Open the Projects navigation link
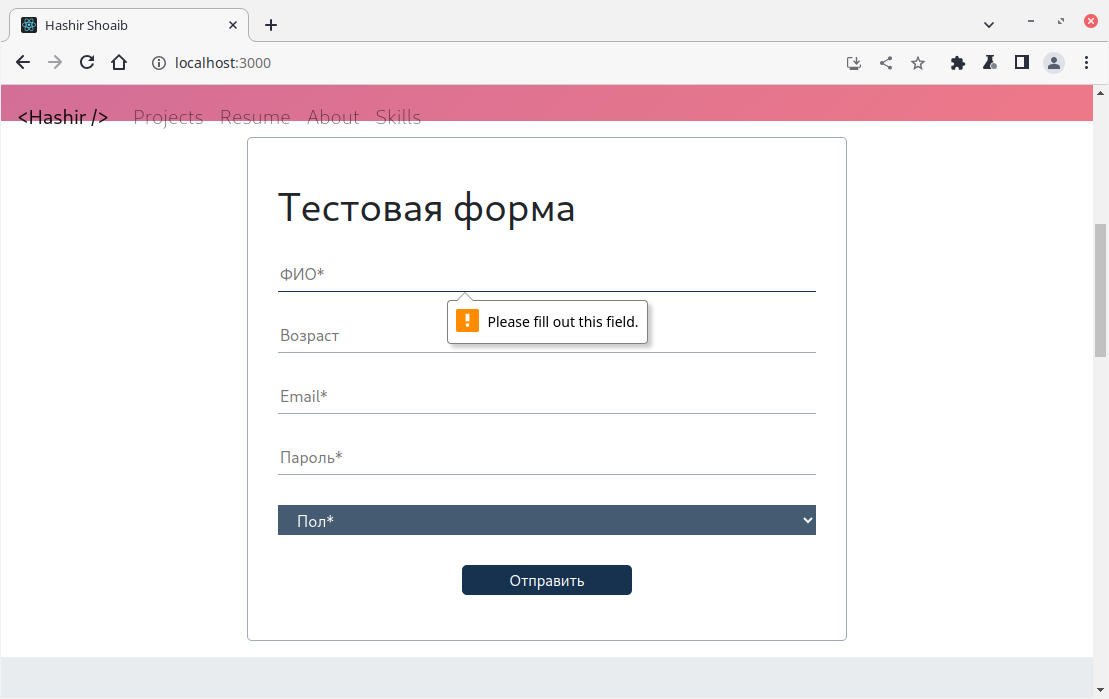Image resolution: width=1109 pixels, height=699 pixels. click(x=168, y=117)
